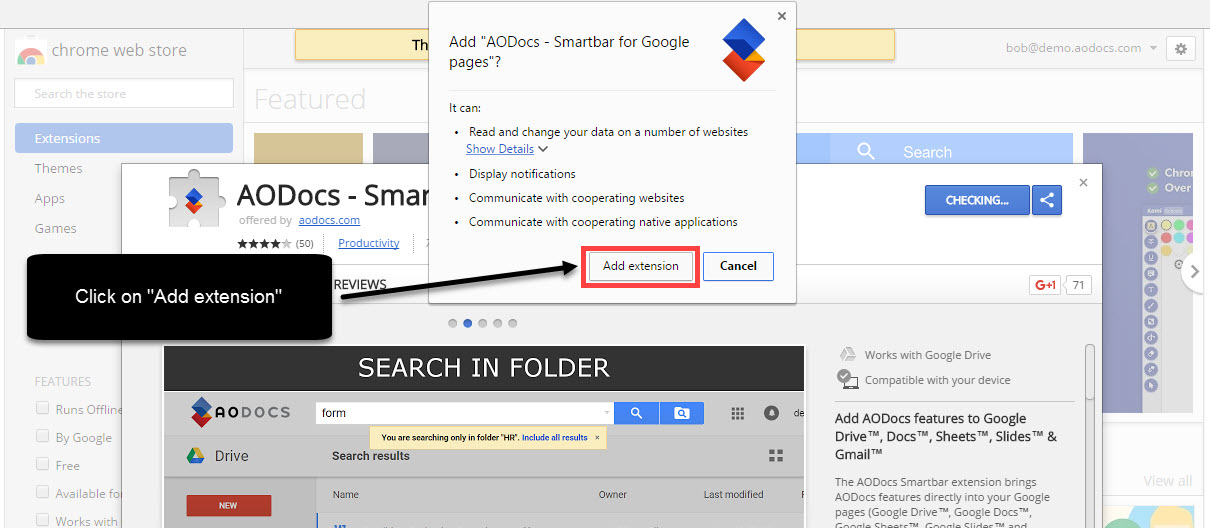Image resolution: width=1210 pixels, height=528 pixels.
Task: Open the aodocs.com developer link
Action: tap(329, 220)
